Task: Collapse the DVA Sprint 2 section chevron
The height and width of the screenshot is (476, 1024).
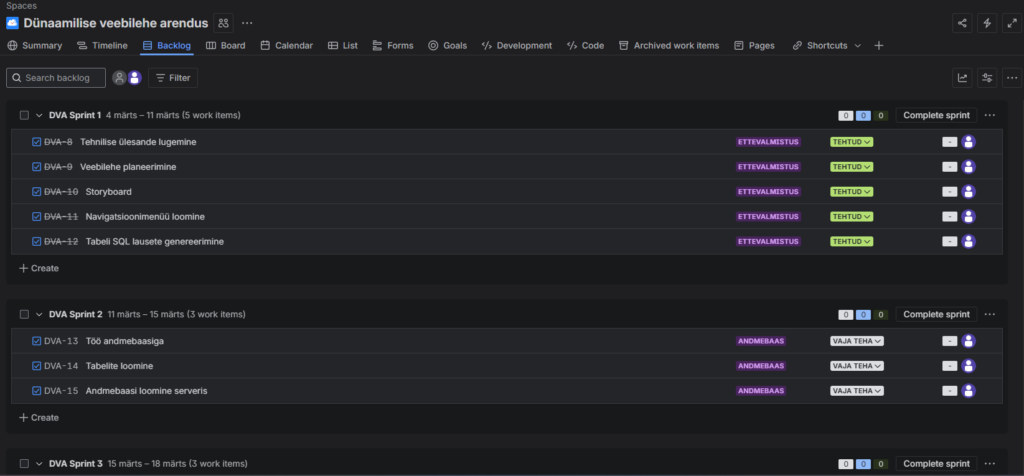Action: [39, 314]
